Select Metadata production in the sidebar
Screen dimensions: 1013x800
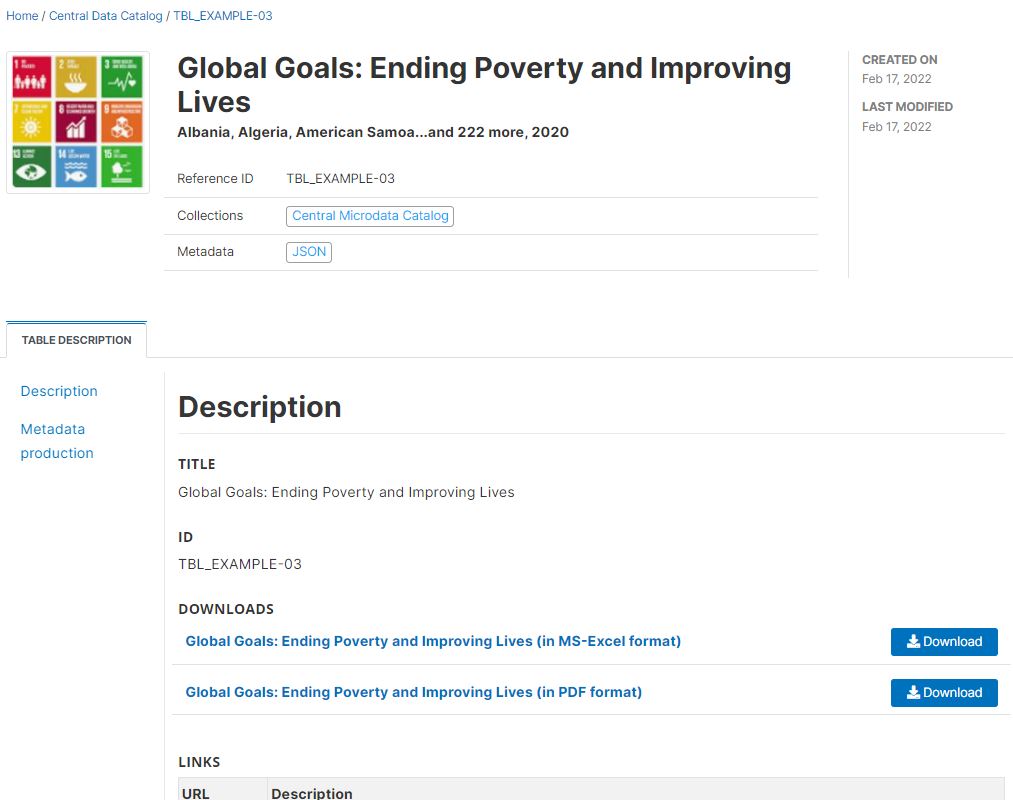[x=57, y=441]
